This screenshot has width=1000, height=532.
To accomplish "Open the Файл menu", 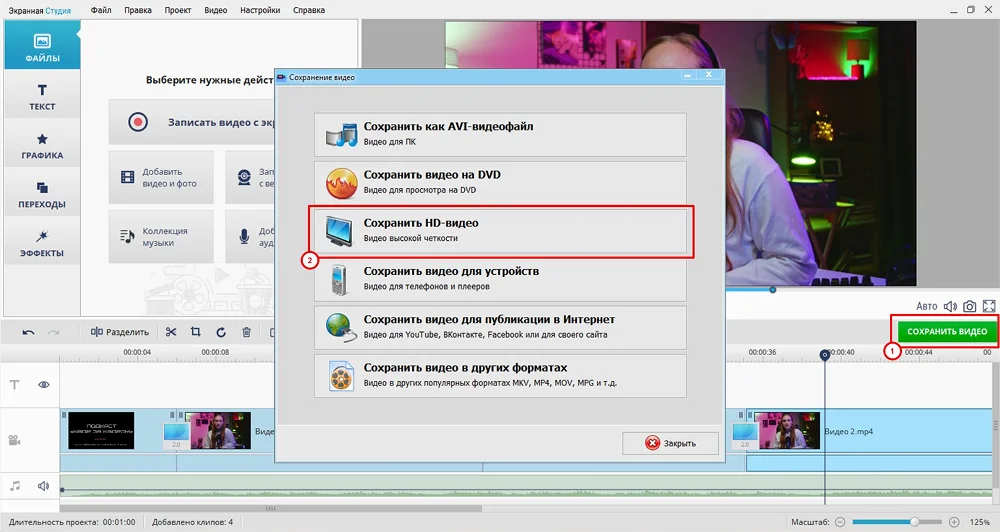I will pyautogui.click(x=101, y=10).
